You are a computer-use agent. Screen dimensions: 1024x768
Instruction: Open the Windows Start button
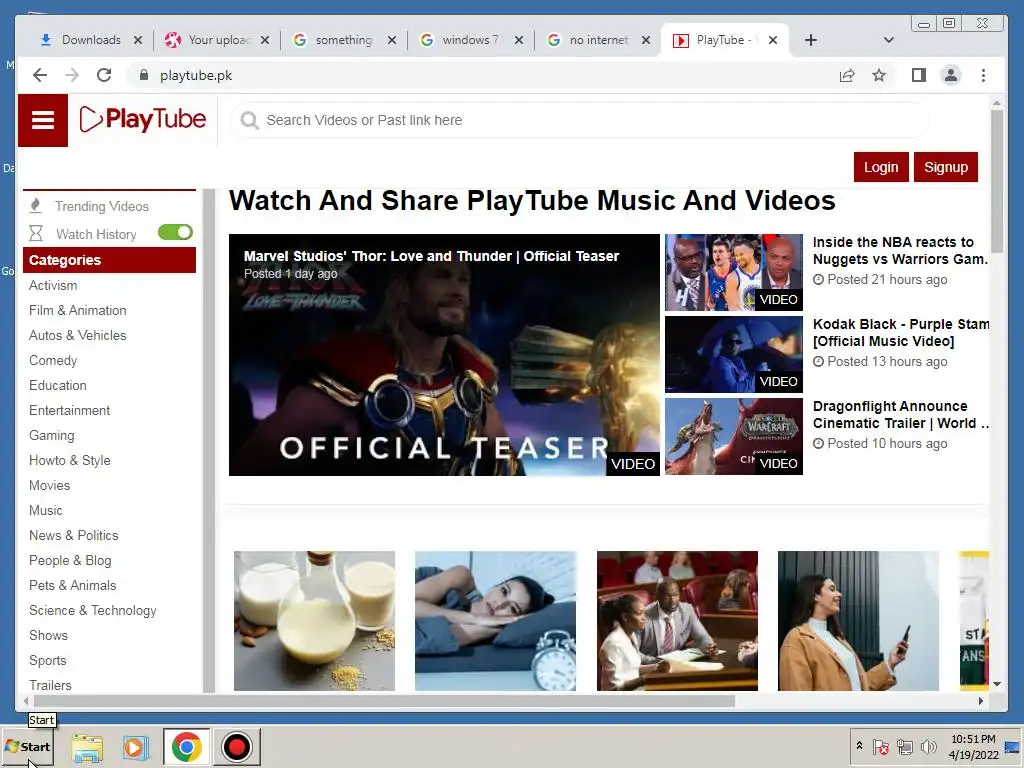coord(27,746)
